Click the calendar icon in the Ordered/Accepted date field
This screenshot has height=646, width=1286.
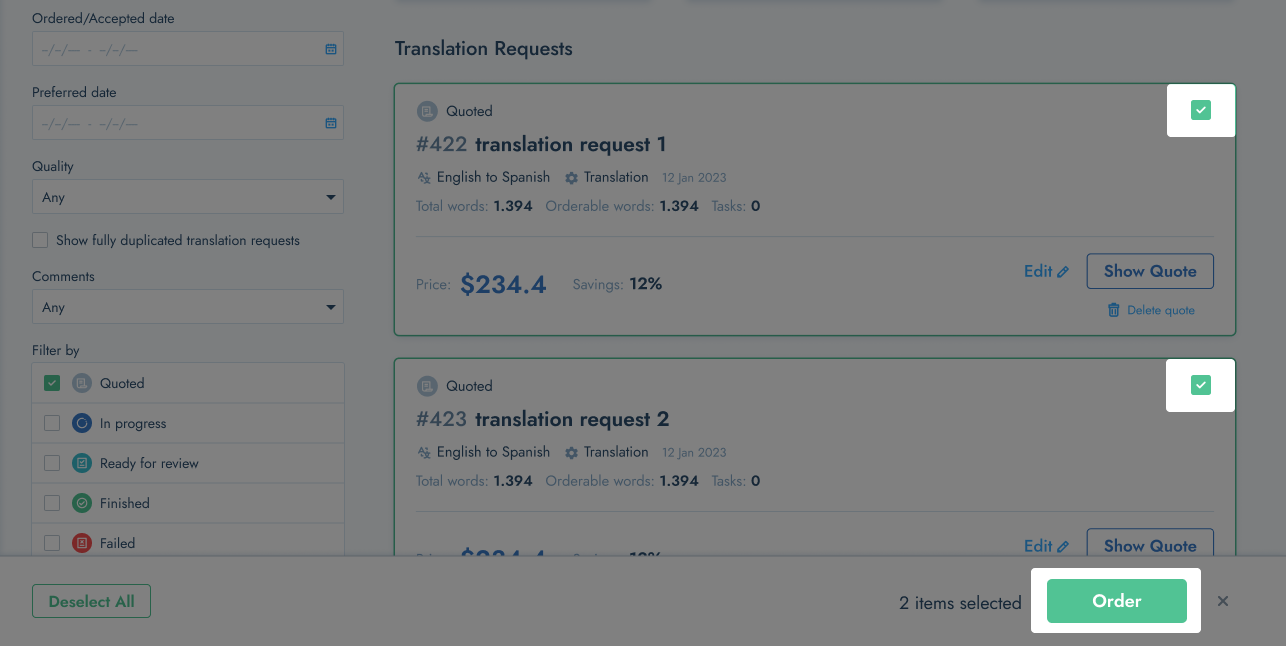(331, 49)
